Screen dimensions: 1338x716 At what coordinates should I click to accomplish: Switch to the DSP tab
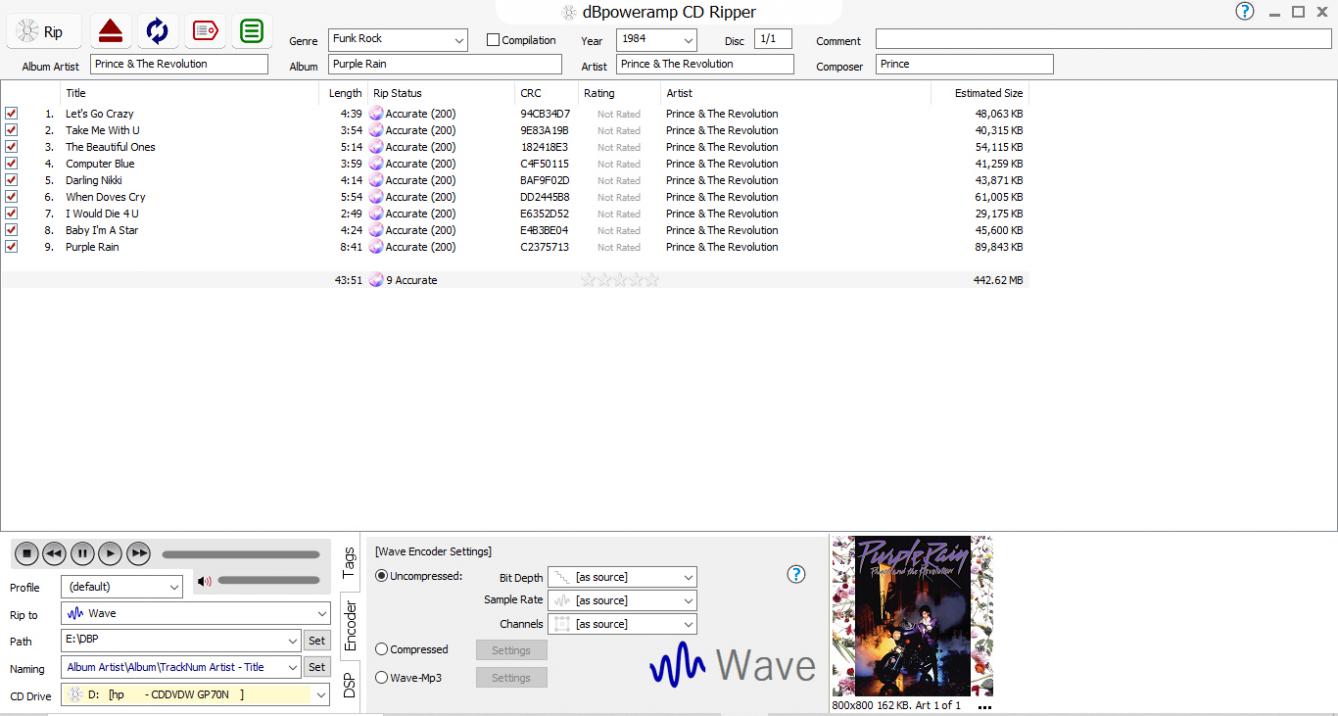tap(349, 684)
